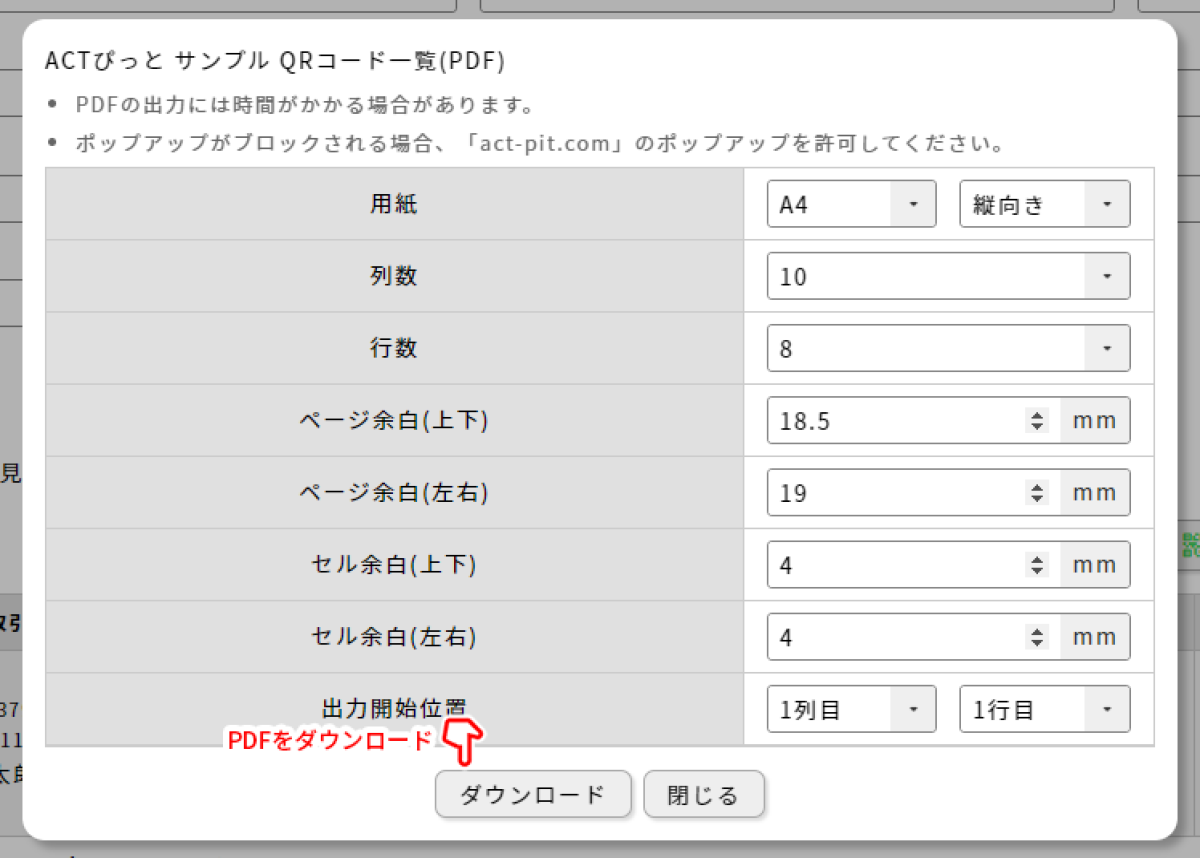Click the green QR code icon behind the dialog
The width and height of the screenshot is (1200, 858).
coord(1190,545)
